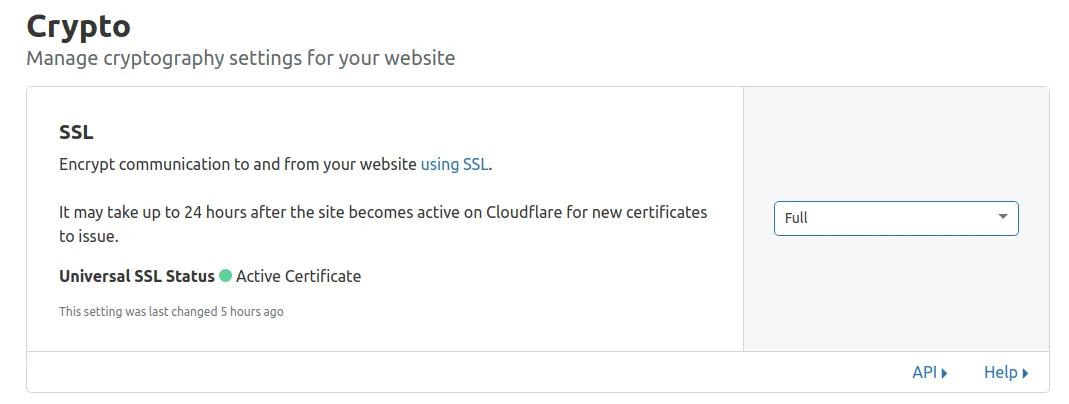Select the SSL section heading

76,132
